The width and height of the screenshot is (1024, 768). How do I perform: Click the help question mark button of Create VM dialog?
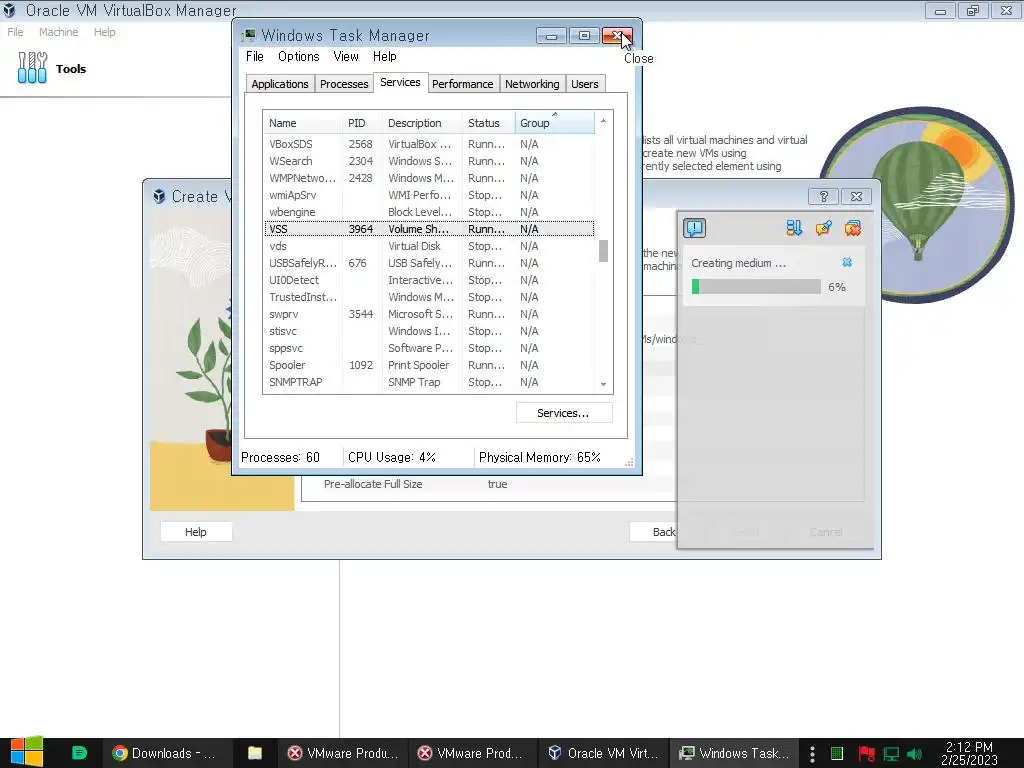coord(824,196)
